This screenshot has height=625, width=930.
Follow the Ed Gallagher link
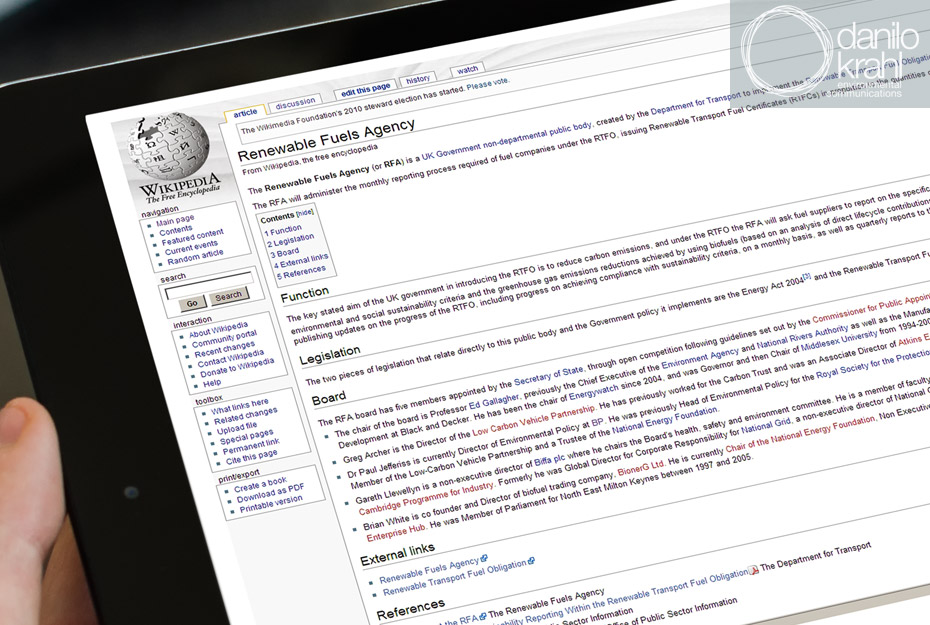point(493,402)
